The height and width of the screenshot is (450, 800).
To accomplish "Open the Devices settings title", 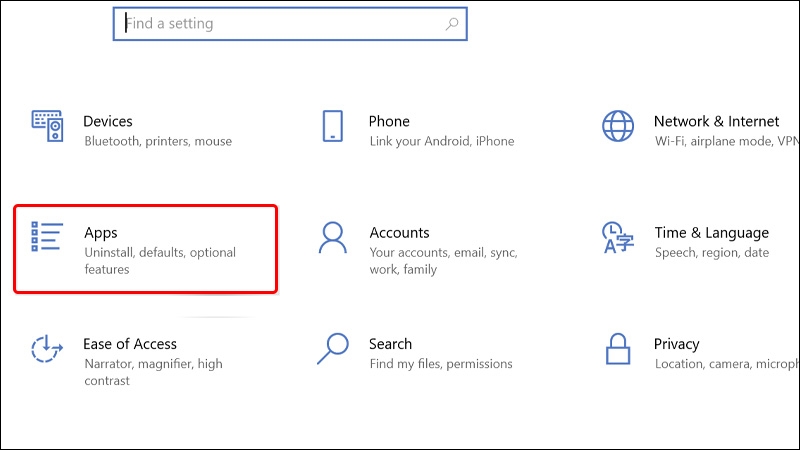I will [x=108, y=121].
